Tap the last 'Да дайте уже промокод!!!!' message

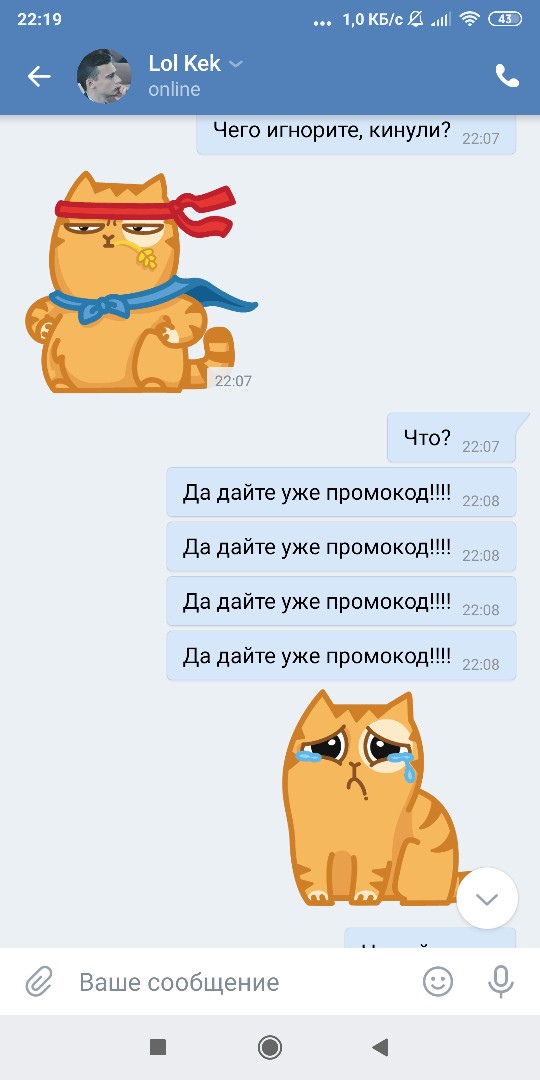(x=341, y=656)
